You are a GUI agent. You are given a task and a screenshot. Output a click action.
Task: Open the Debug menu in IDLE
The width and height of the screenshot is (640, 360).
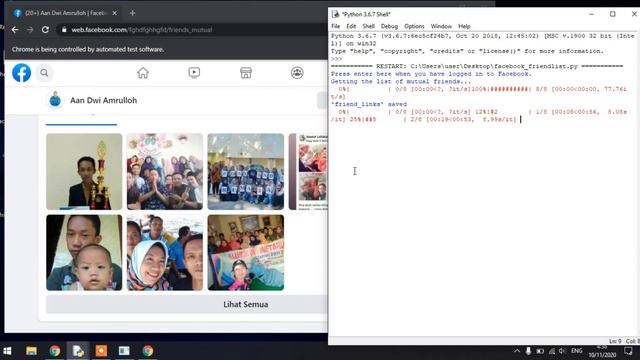[x=389, y=26]
